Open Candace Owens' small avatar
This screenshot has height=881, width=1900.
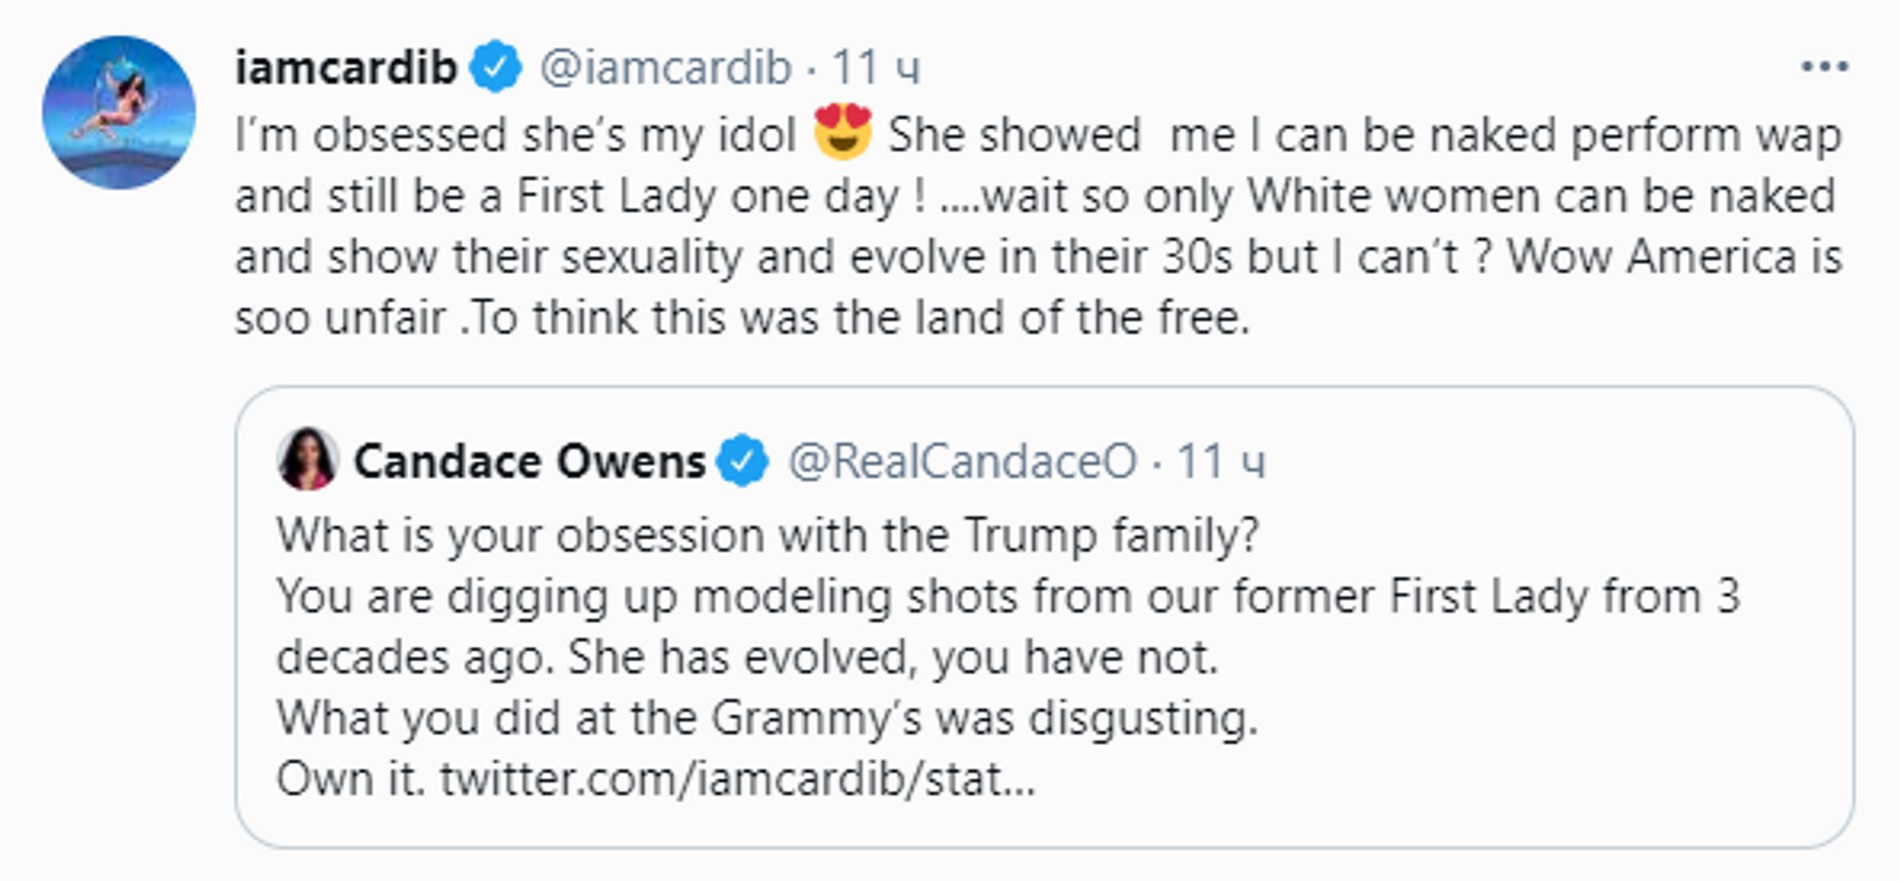pyautogui.click(x=308, y=459)
